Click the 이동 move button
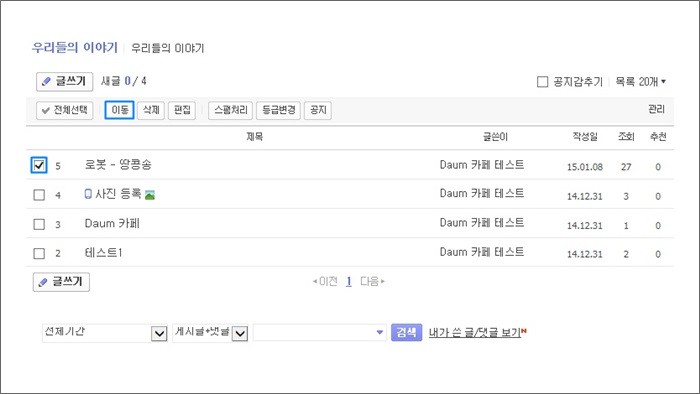The width and height of the screenshot is (700, 394). tap(119, 110)
